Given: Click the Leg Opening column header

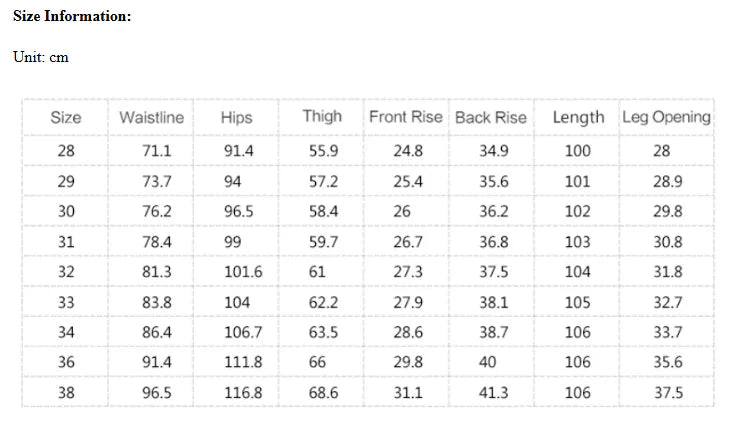Looking at the screenshot, I should tap(666, 116).
